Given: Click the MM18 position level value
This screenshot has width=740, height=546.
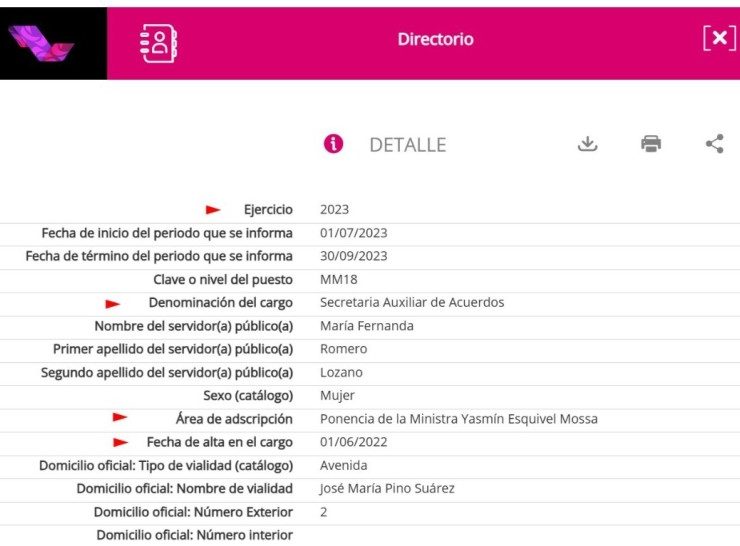Looking at the screenshot, I should click(x=338, y=280).
